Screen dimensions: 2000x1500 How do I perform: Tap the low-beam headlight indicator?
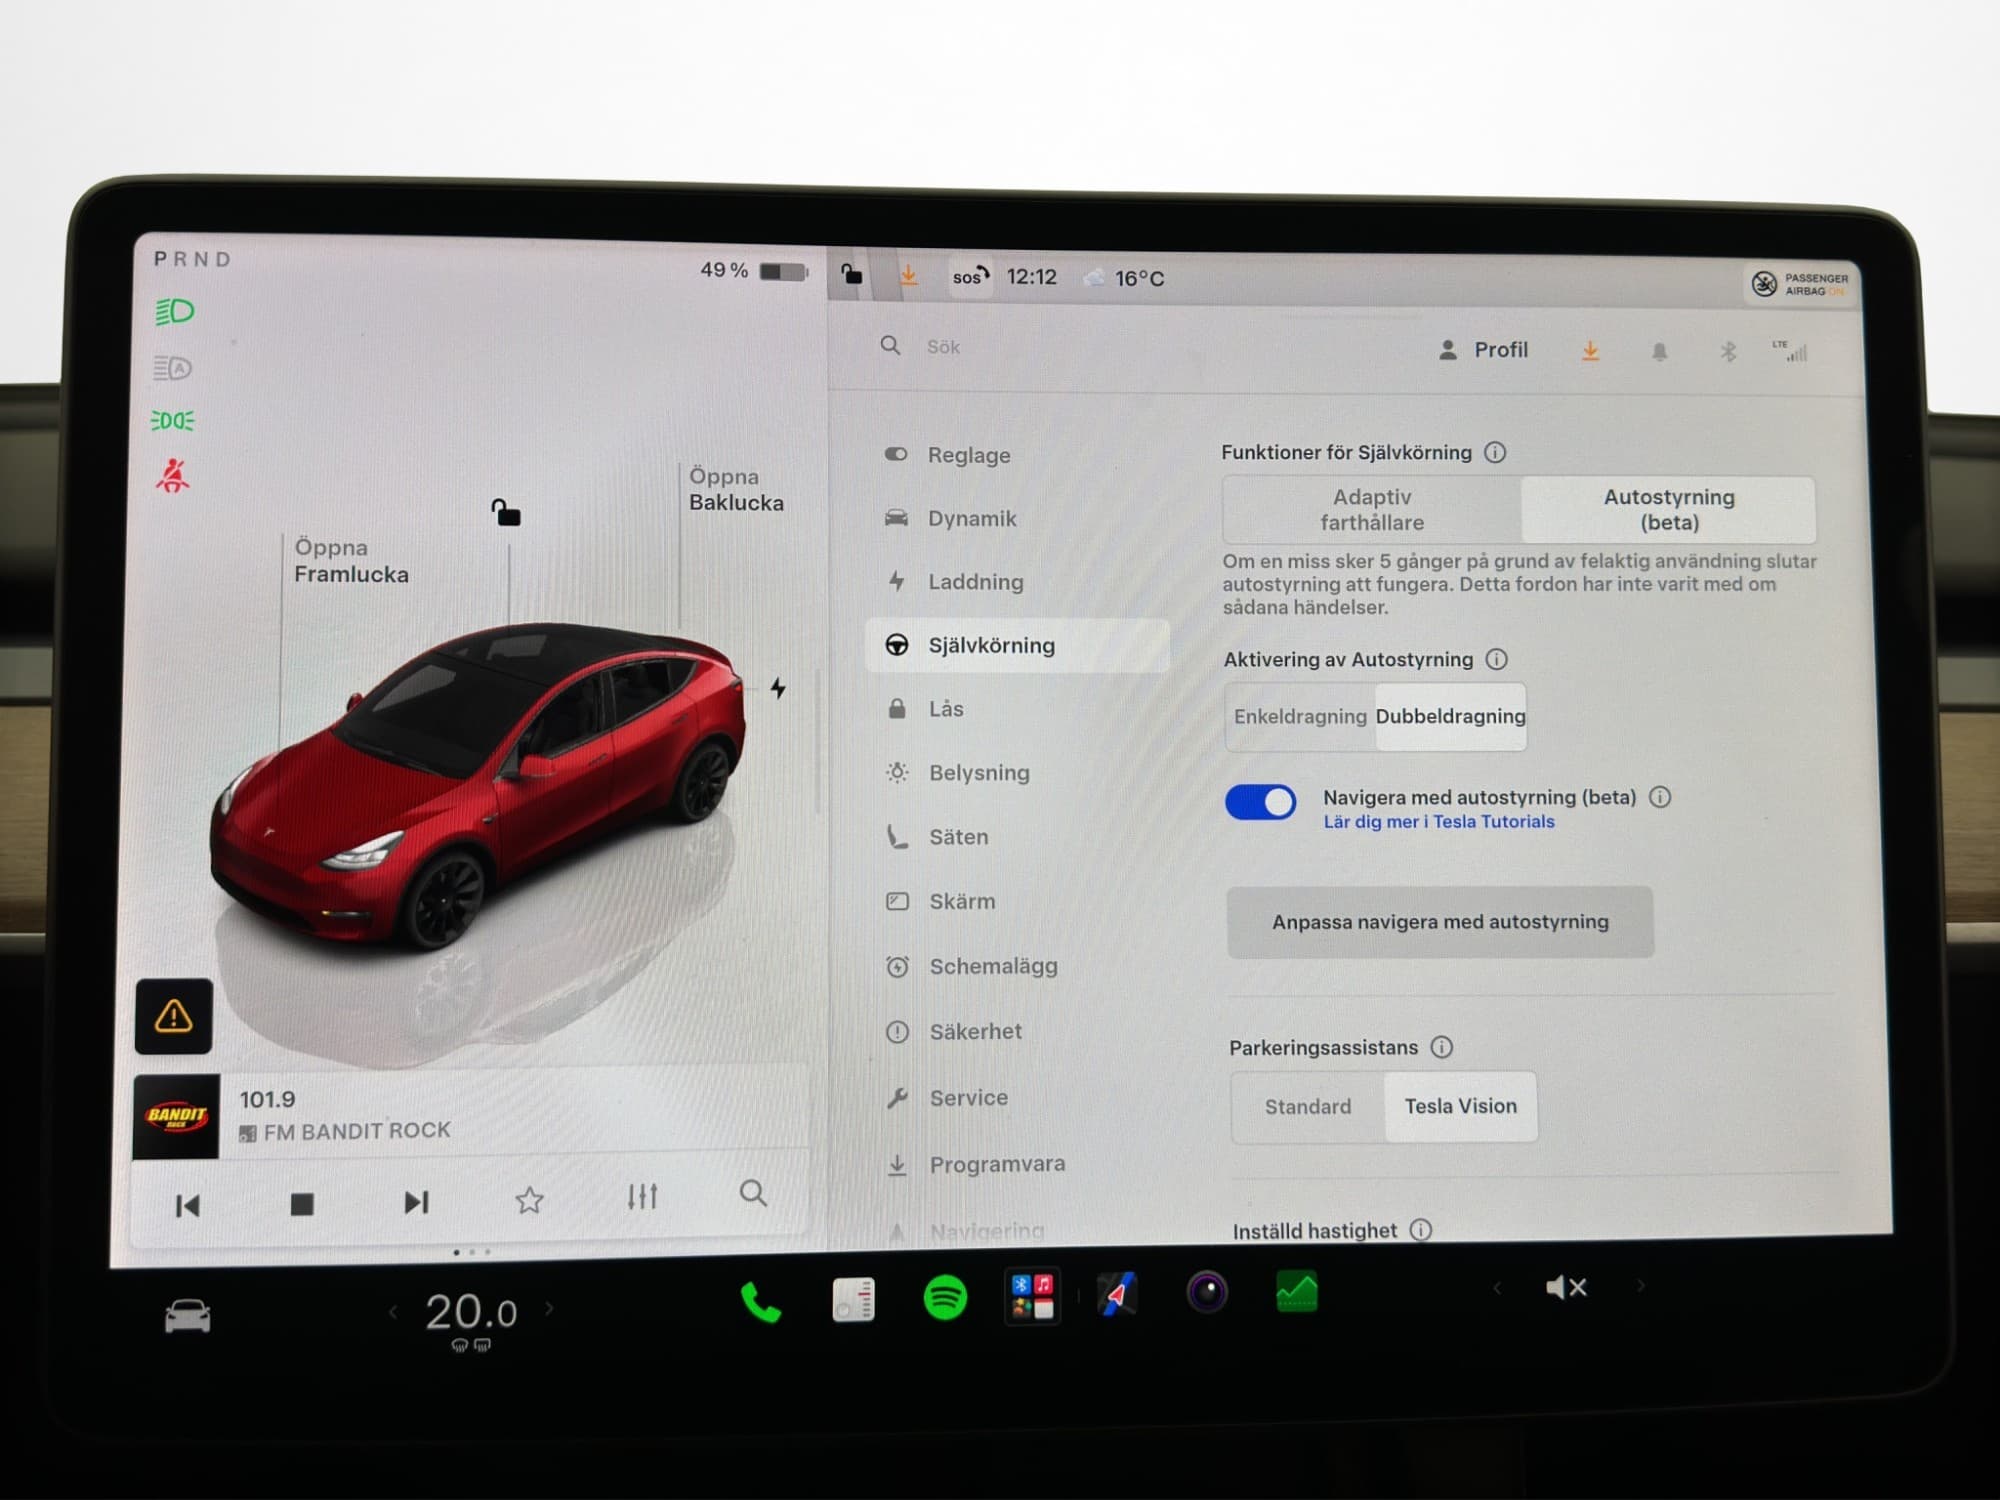point(174,312)
